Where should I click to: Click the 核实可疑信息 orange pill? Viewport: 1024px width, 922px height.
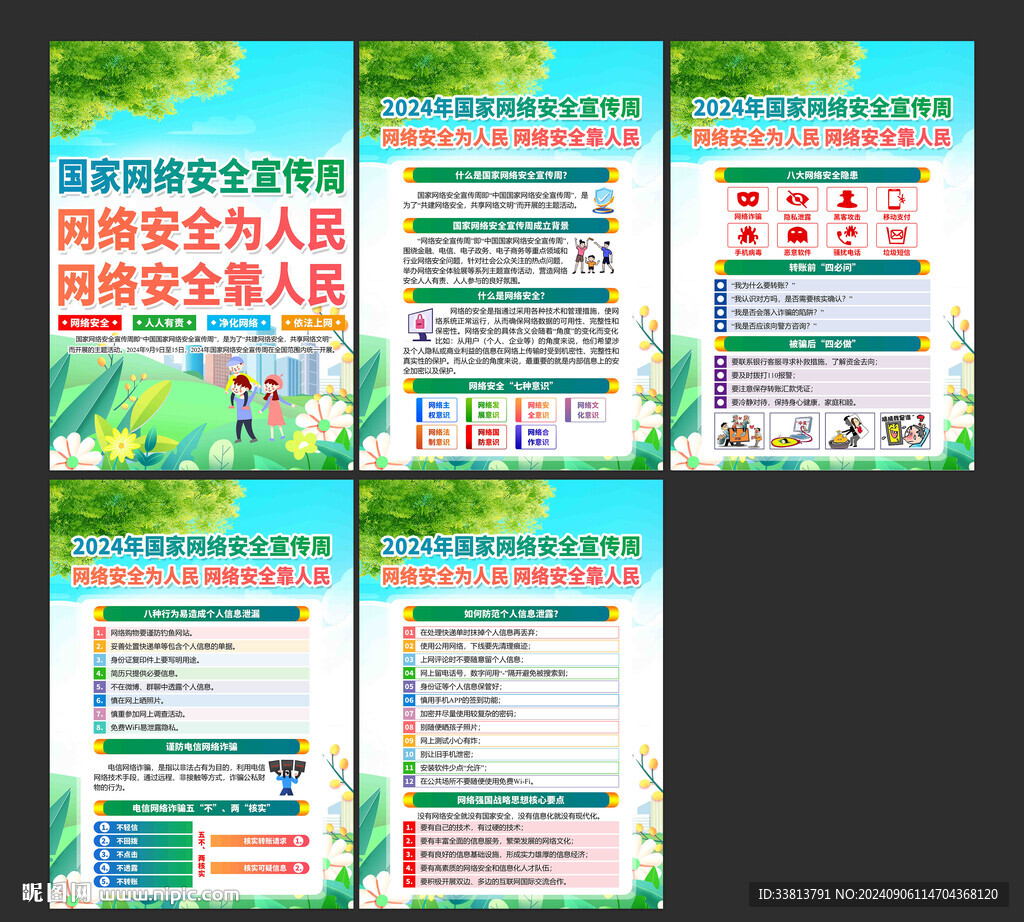point(260,868)
